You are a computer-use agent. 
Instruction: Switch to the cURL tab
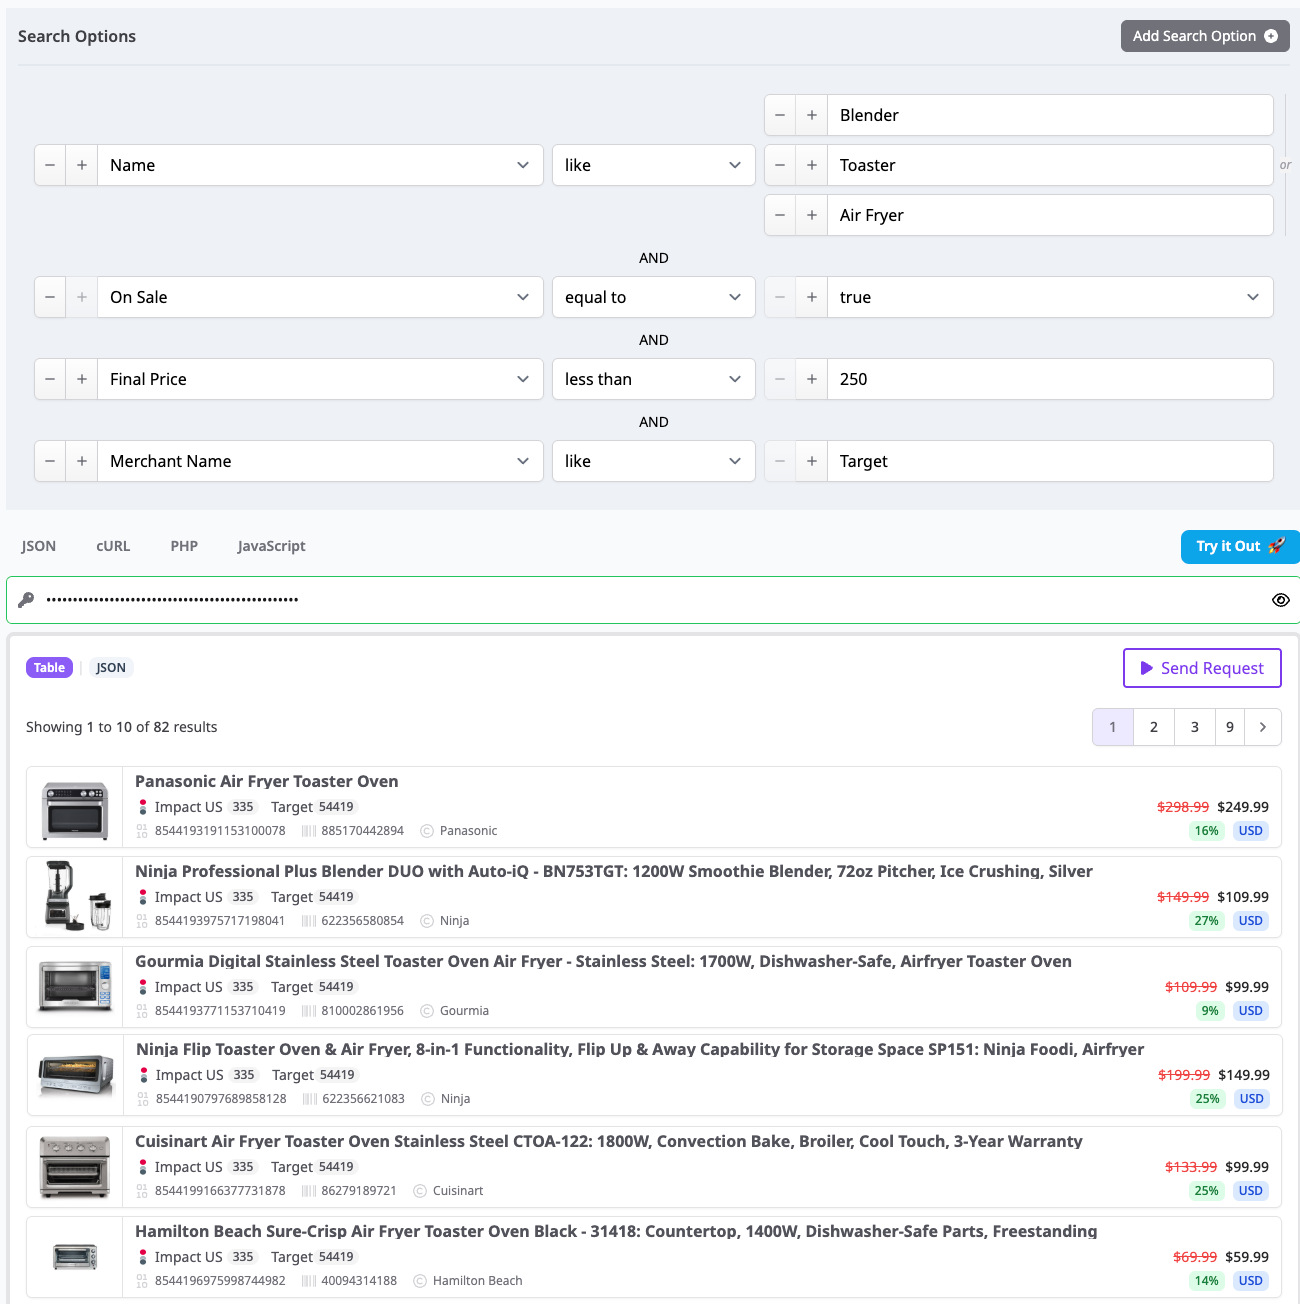click(113, 546)
